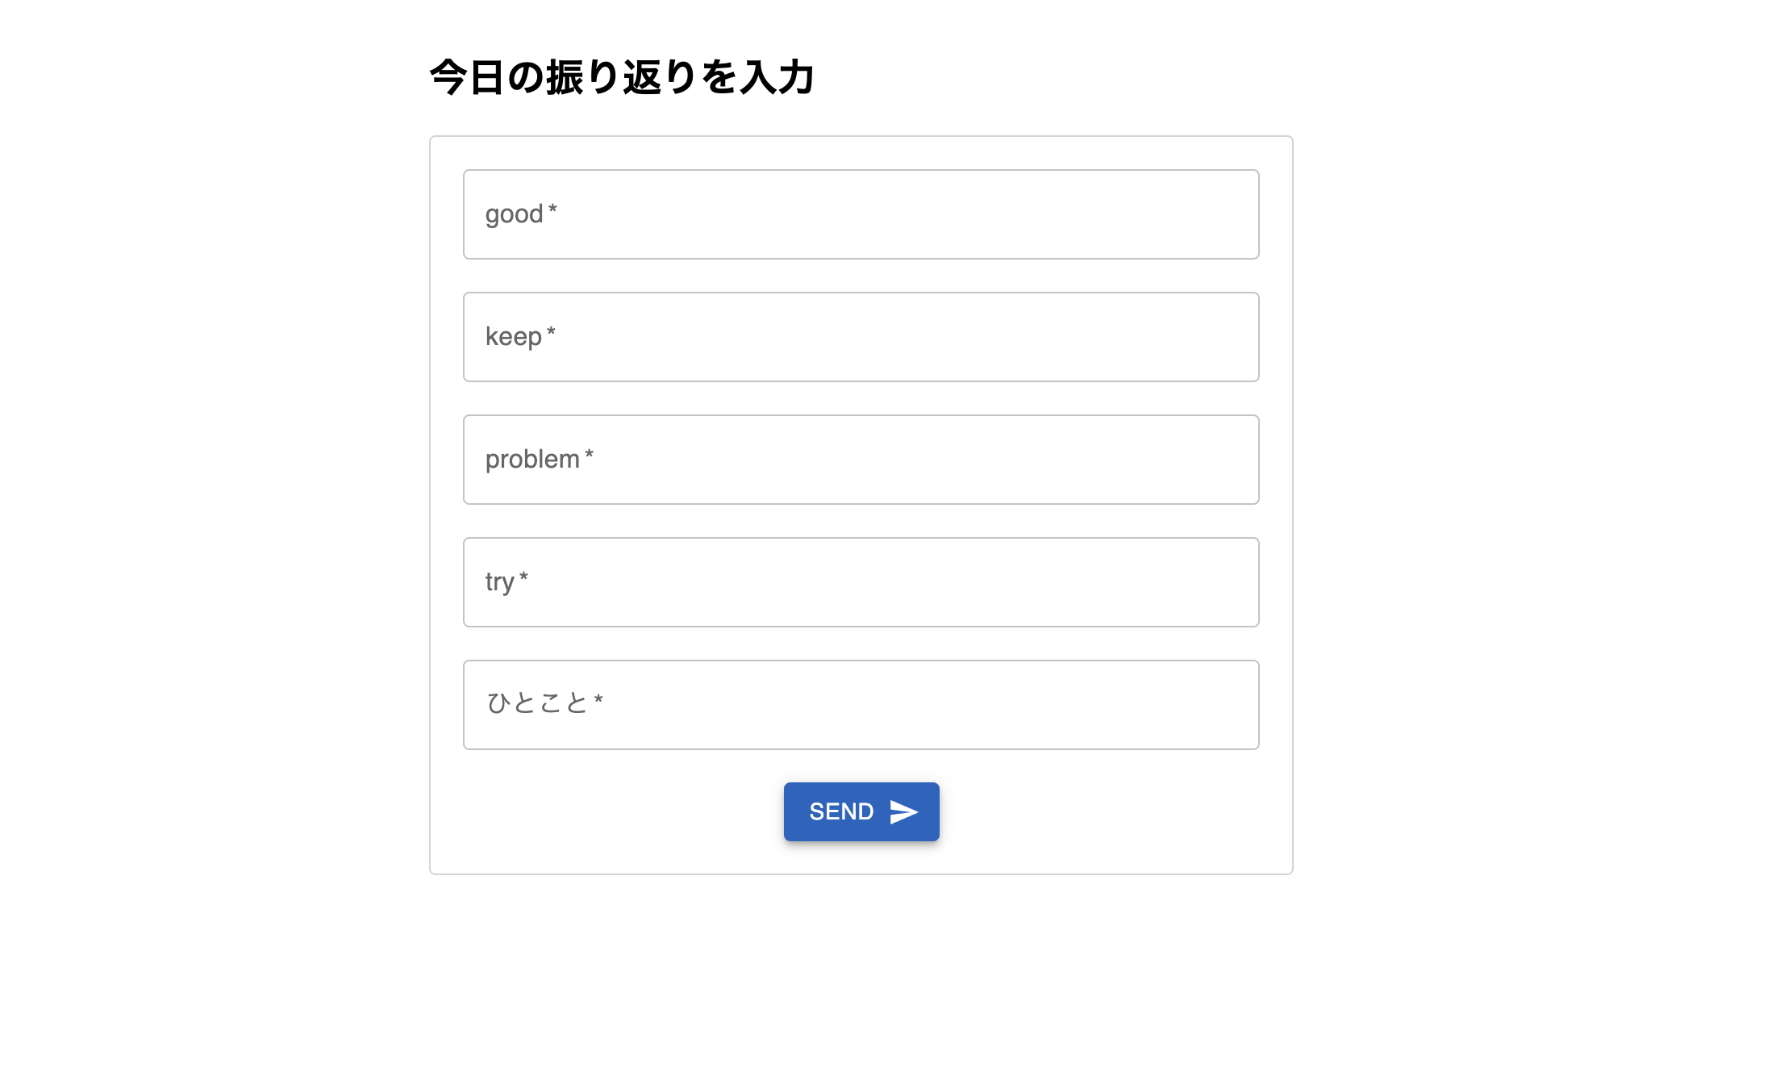The image size is (1774, 1076).
Task: Click the SEND text label
Action: [841, 812]
